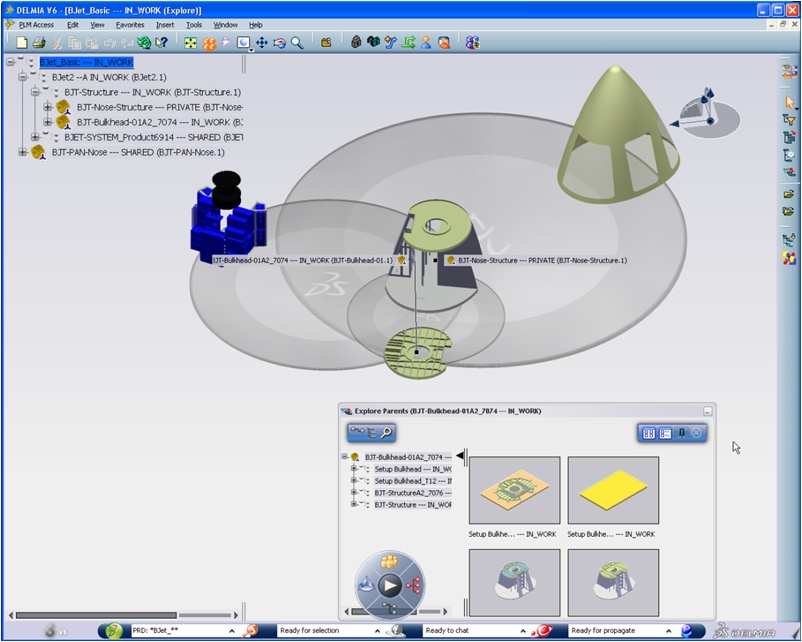Expand the BJT-Nose-Structure tree node
The width and height of the screenshot is (802, 642).
click(48, 107)
